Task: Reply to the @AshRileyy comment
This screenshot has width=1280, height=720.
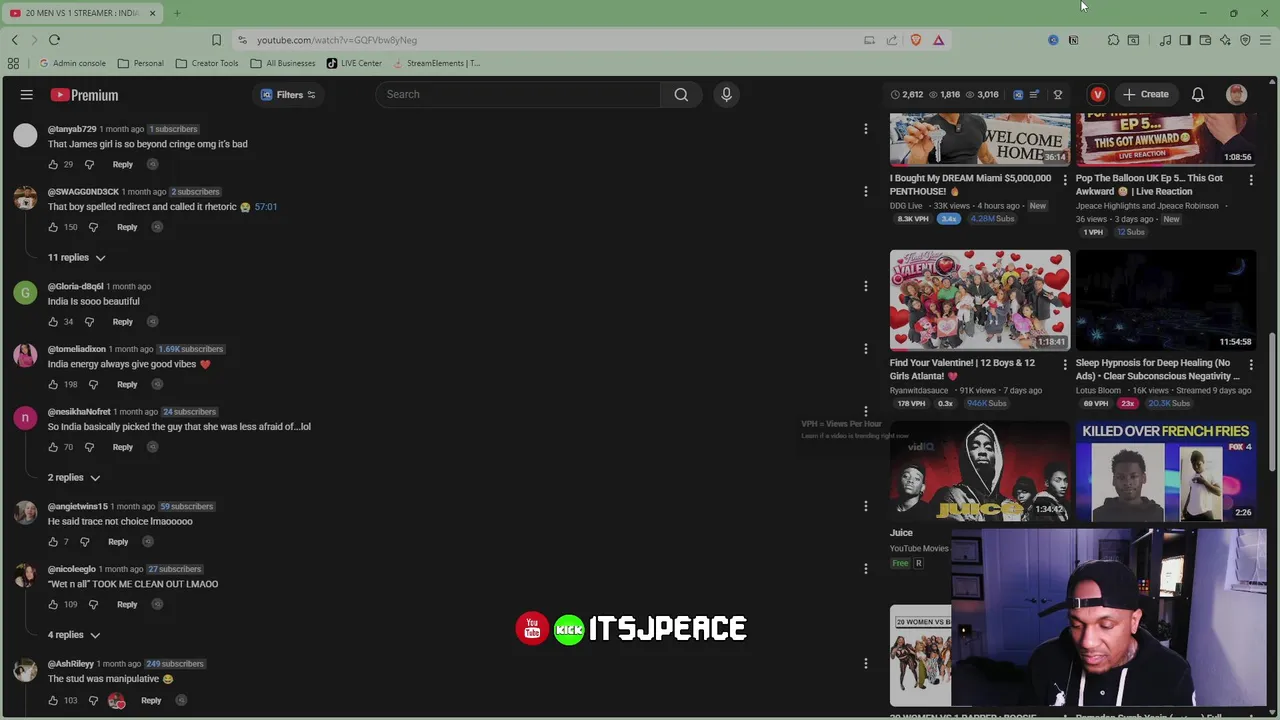Action: [151, 700]
